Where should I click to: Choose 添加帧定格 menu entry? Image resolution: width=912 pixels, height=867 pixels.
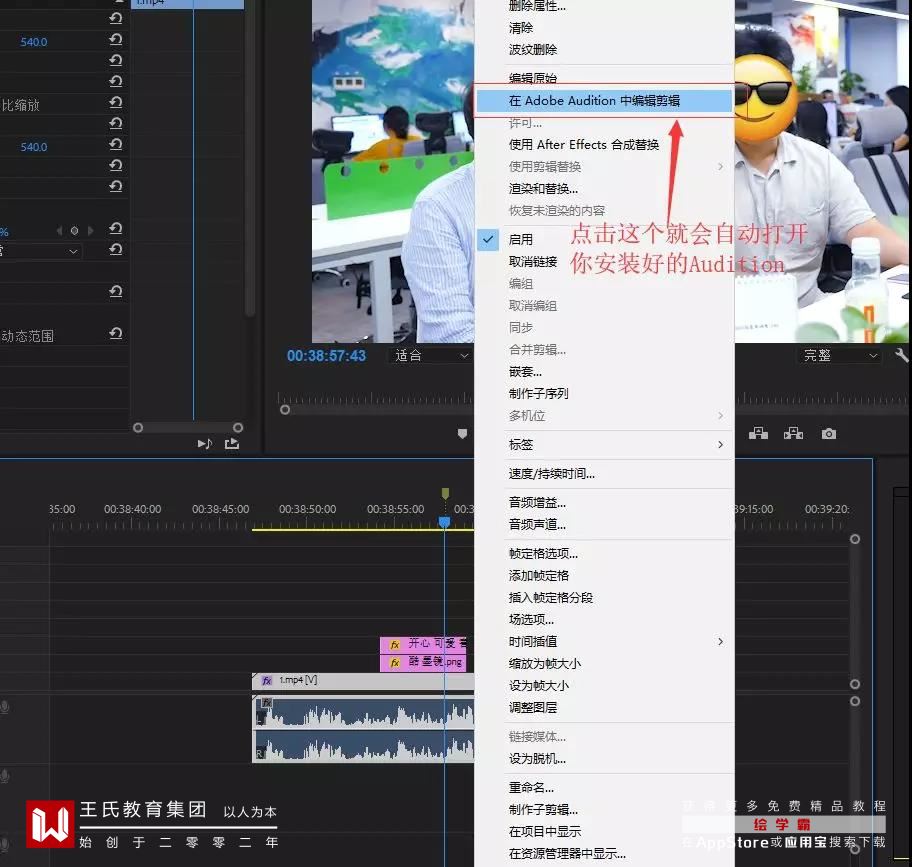[x=539, y=575]
